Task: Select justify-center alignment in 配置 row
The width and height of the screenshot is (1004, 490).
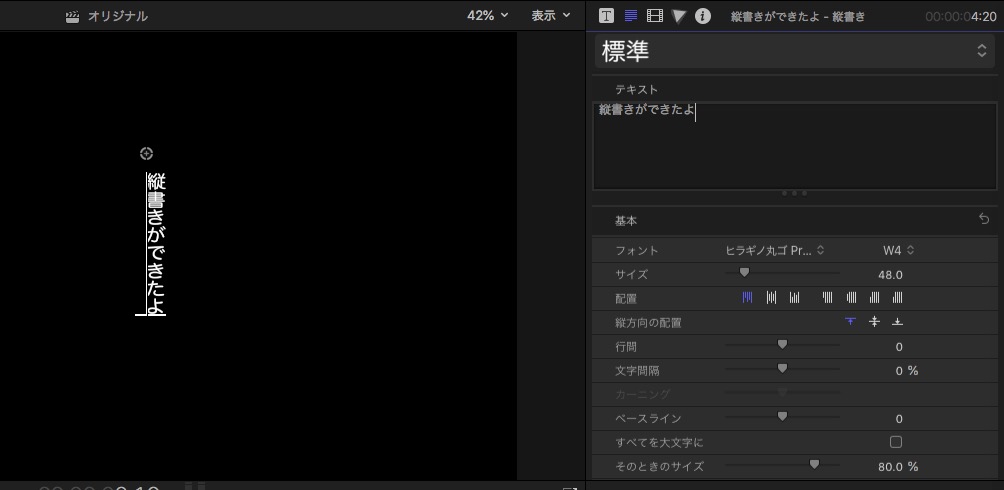Action: pyautogui.click(x=852, y=298)
